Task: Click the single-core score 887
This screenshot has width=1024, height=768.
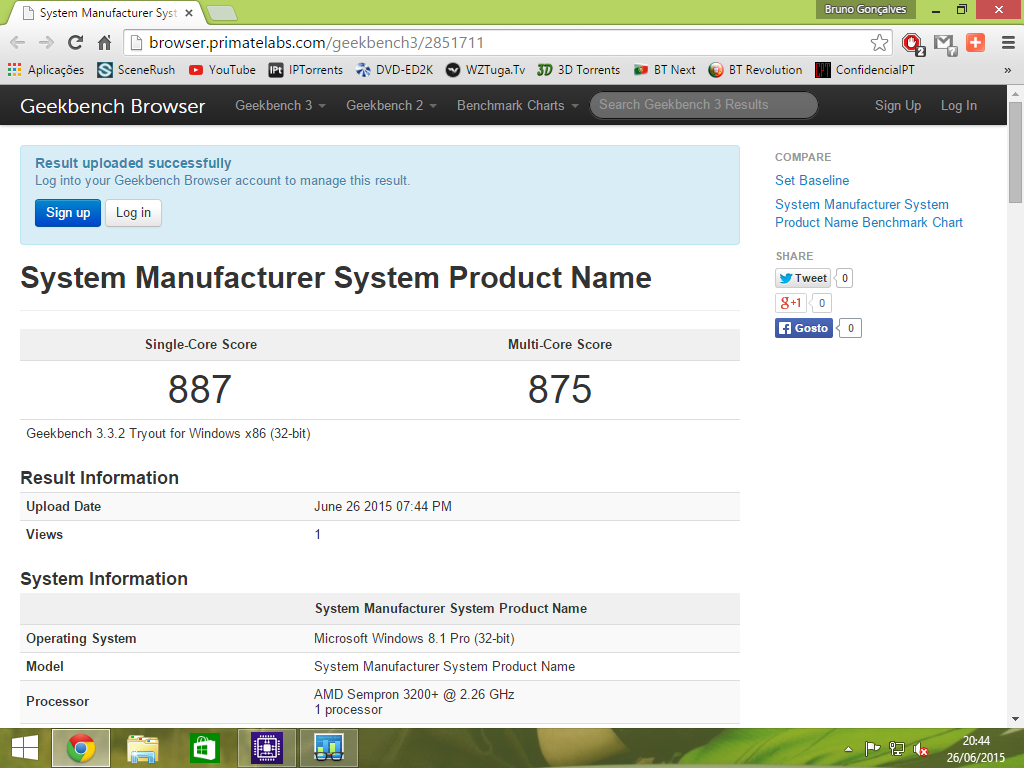Action: (x=200, y=390)
